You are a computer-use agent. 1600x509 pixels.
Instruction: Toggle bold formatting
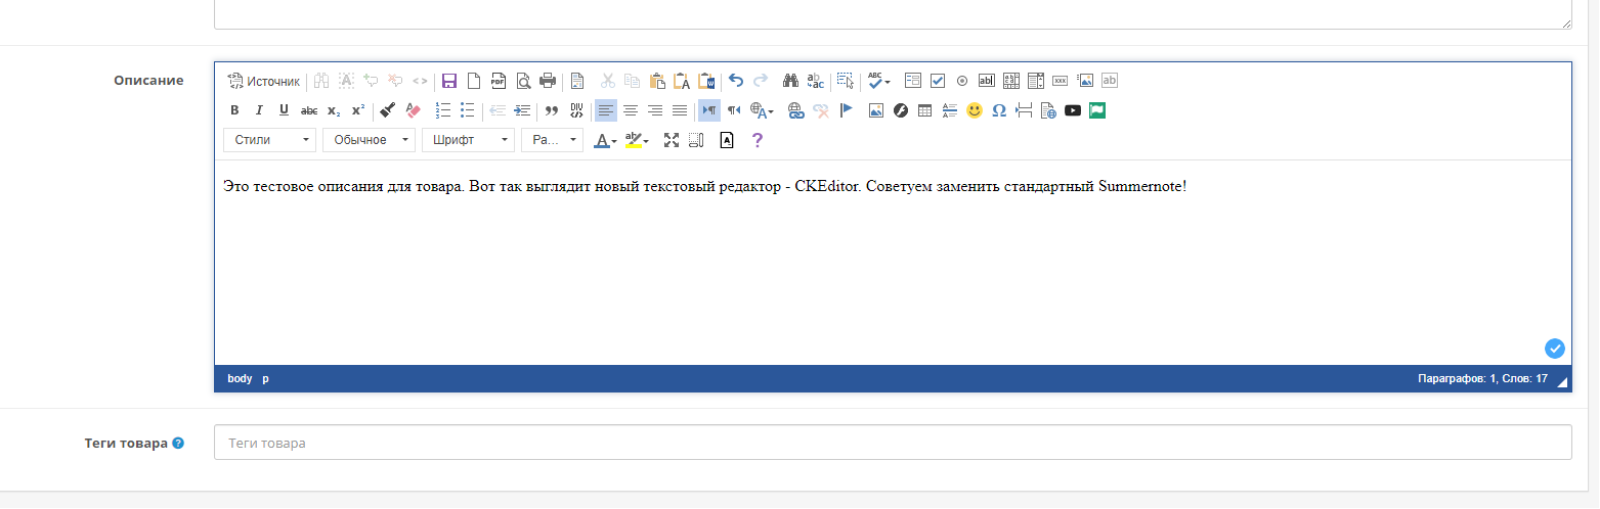tap(234, 111)
